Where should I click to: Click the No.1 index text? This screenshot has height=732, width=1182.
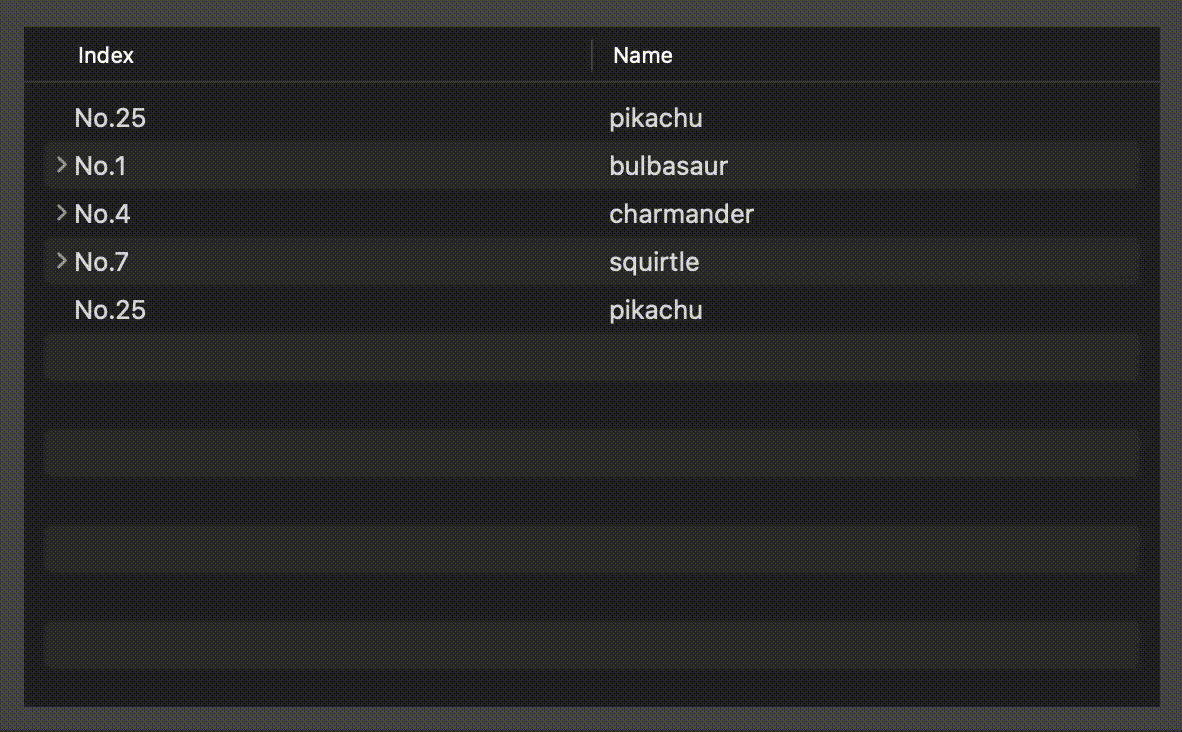coord(100,166)
